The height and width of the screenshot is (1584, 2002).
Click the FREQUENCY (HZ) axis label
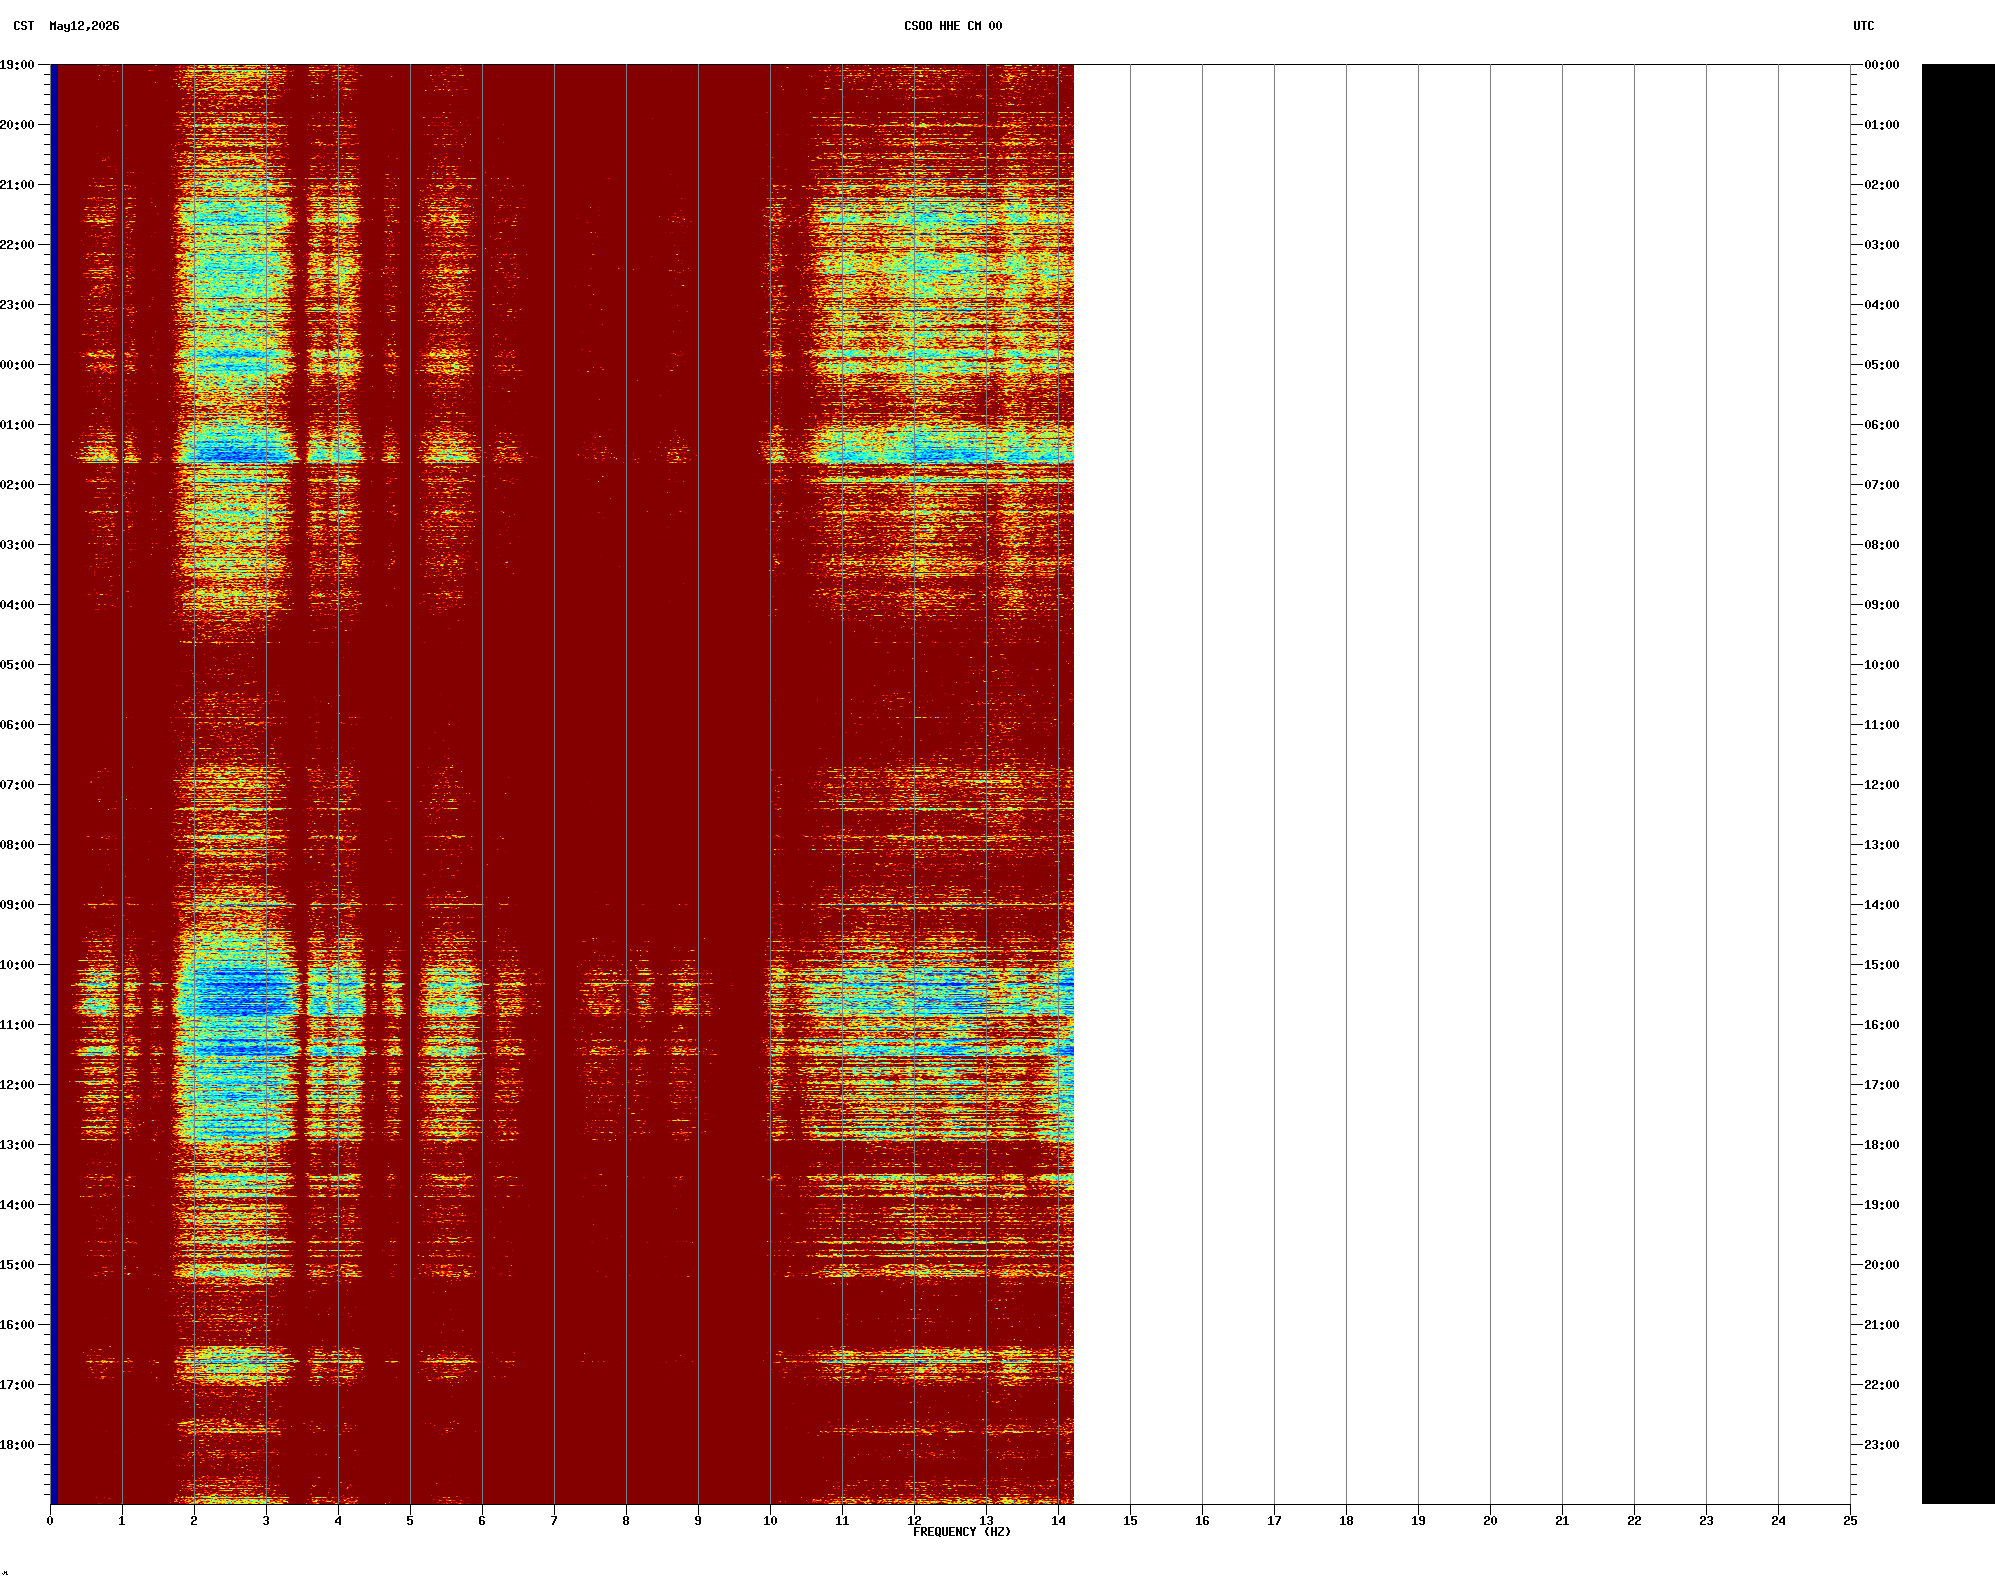point(961,1532)
